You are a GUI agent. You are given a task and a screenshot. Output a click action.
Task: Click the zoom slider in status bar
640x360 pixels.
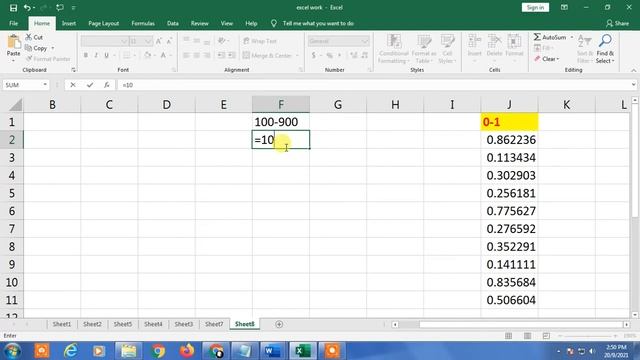[588, 336]
